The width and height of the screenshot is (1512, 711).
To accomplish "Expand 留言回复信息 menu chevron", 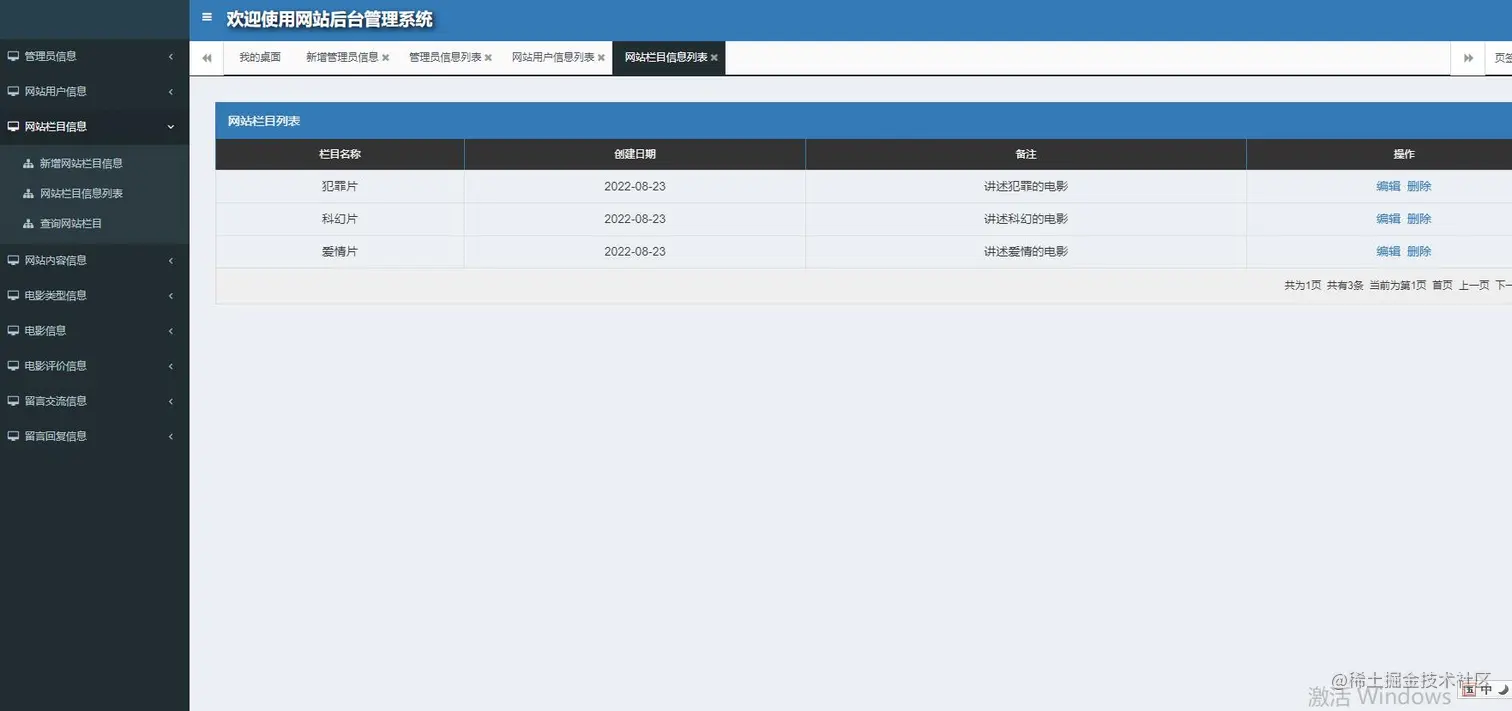I will 171,437.
